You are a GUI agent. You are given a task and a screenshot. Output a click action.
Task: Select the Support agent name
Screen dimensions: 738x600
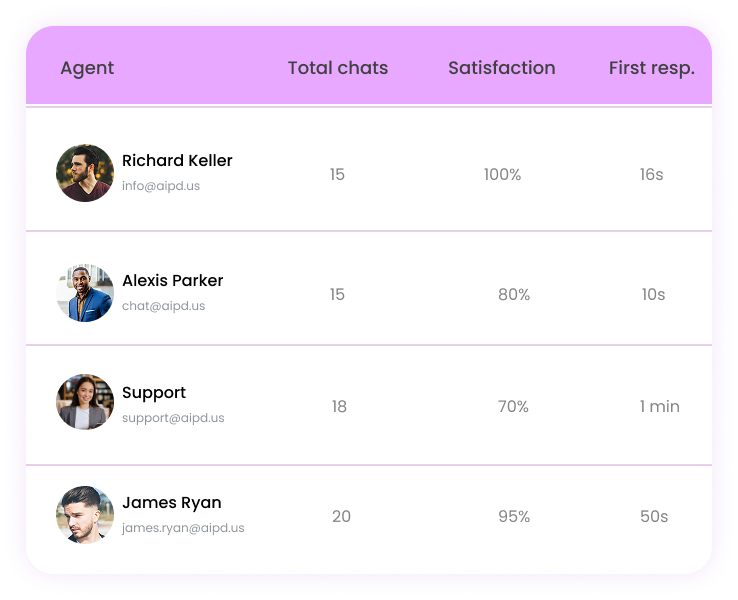154,392
